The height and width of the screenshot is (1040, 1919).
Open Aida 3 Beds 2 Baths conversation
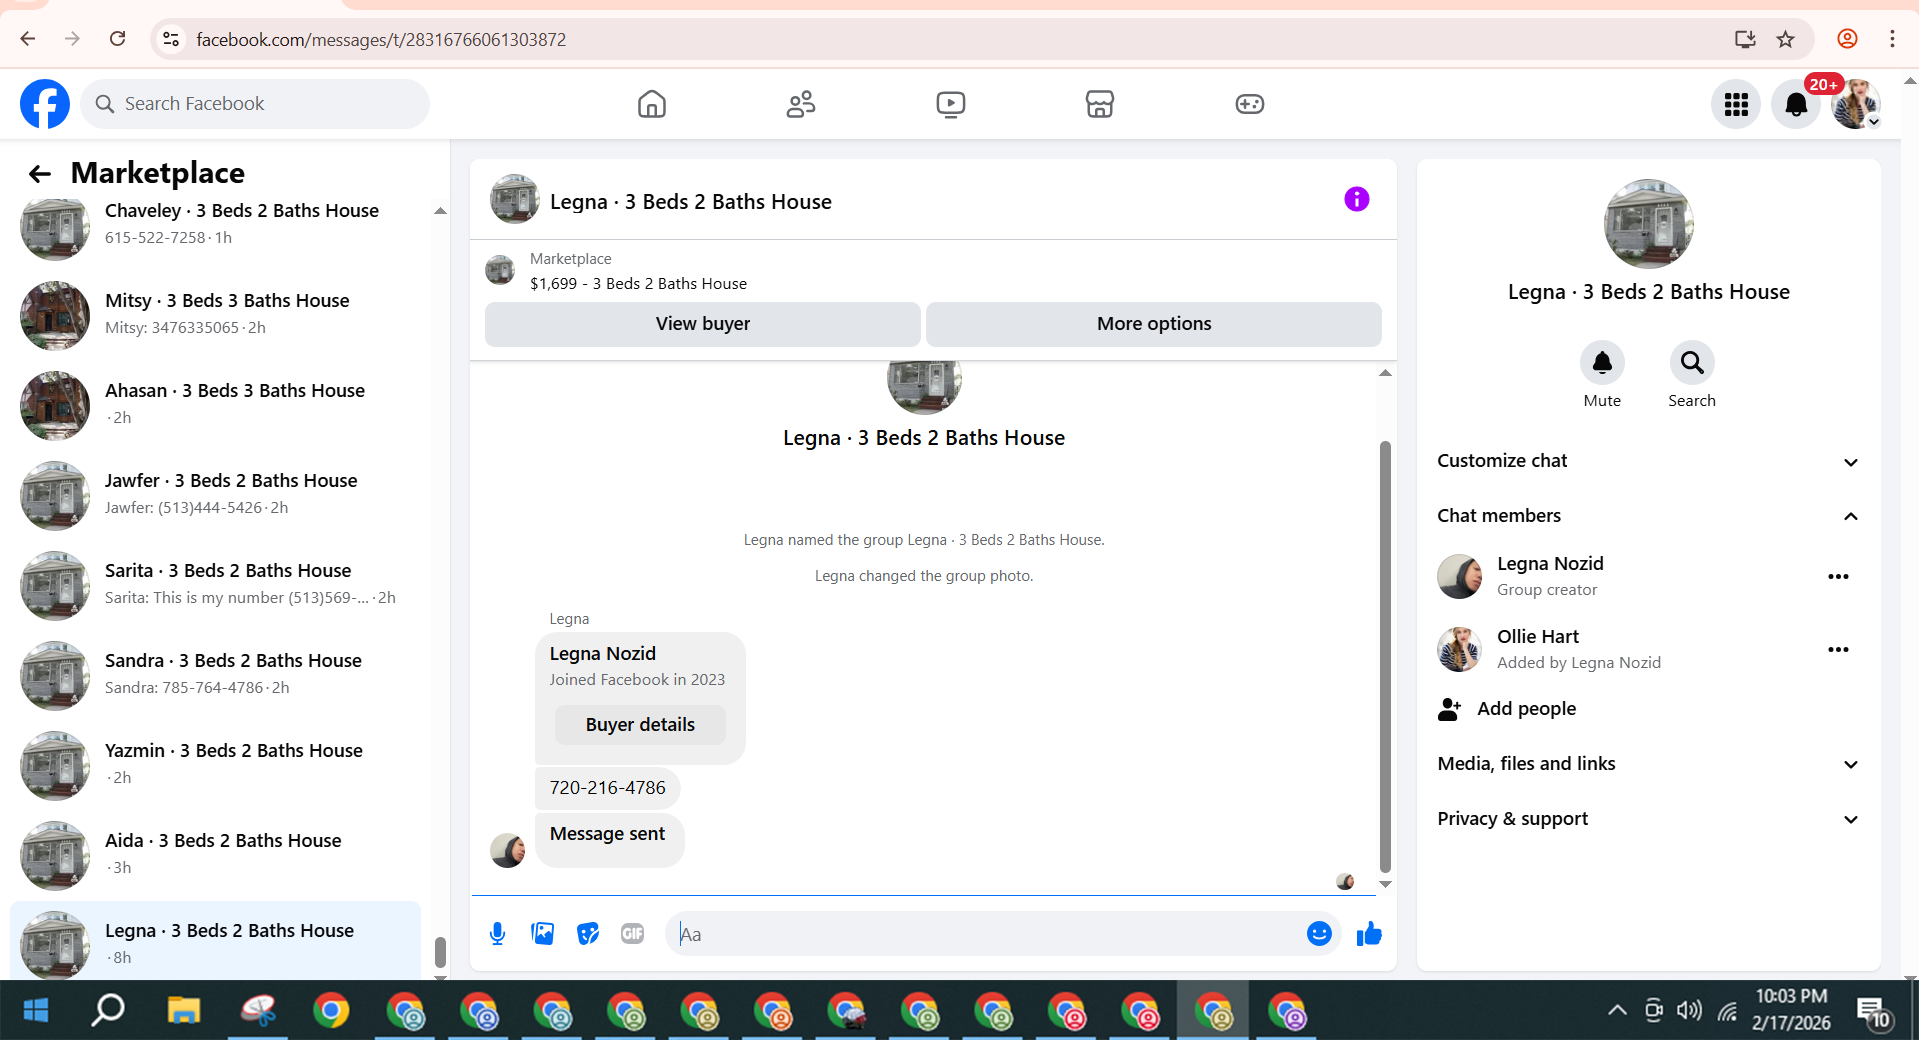pyautogui.click(x=215, y=855)
